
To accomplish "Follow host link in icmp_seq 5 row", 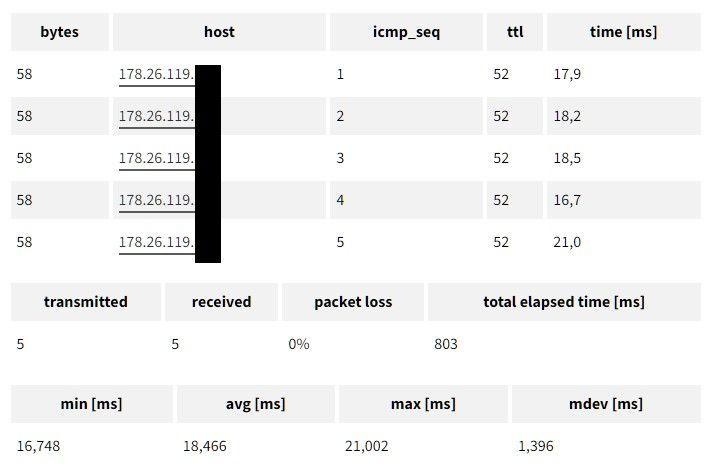I will pos(157,242).
